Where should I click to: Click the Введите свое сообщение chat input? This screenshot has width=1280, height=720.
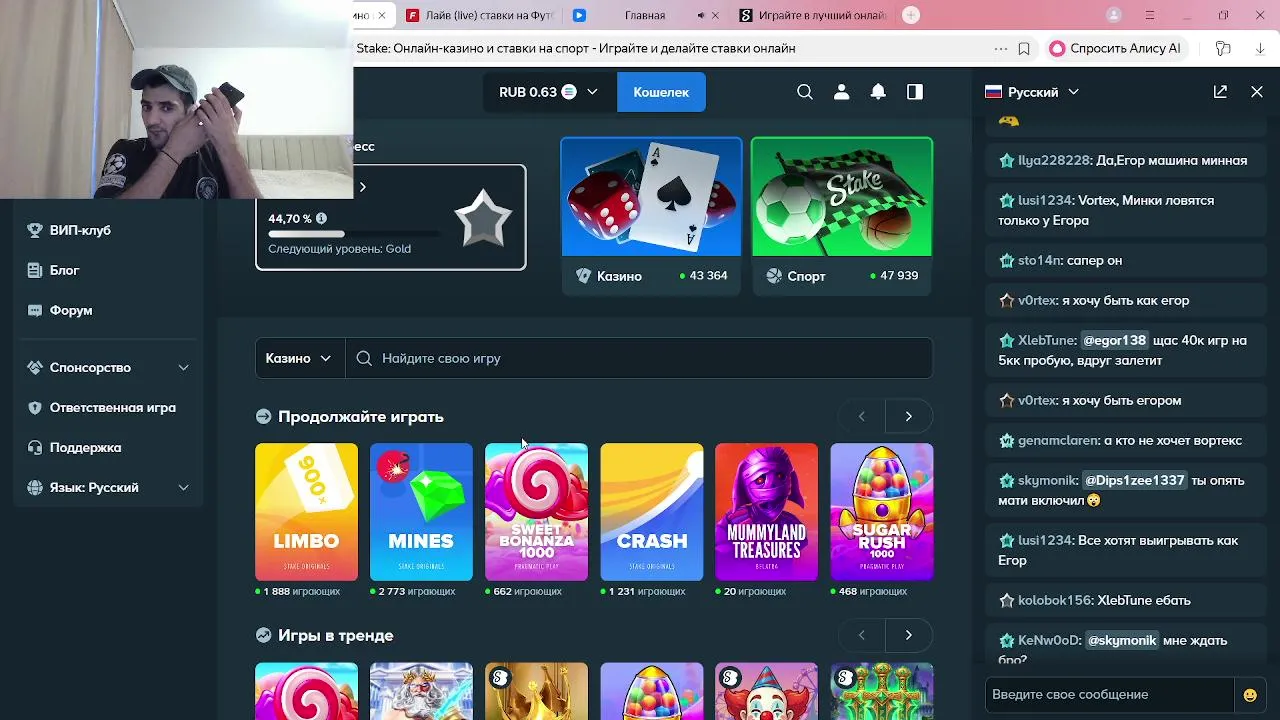(x=1110, y=695)
